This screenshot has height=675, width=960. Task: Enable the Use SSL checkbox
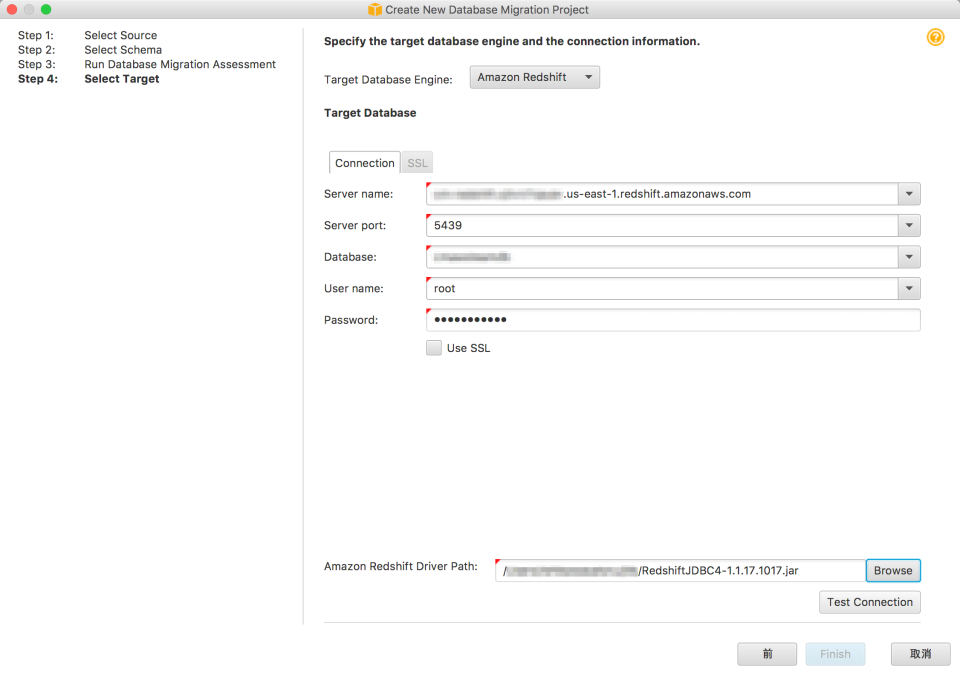coord(434,347)
